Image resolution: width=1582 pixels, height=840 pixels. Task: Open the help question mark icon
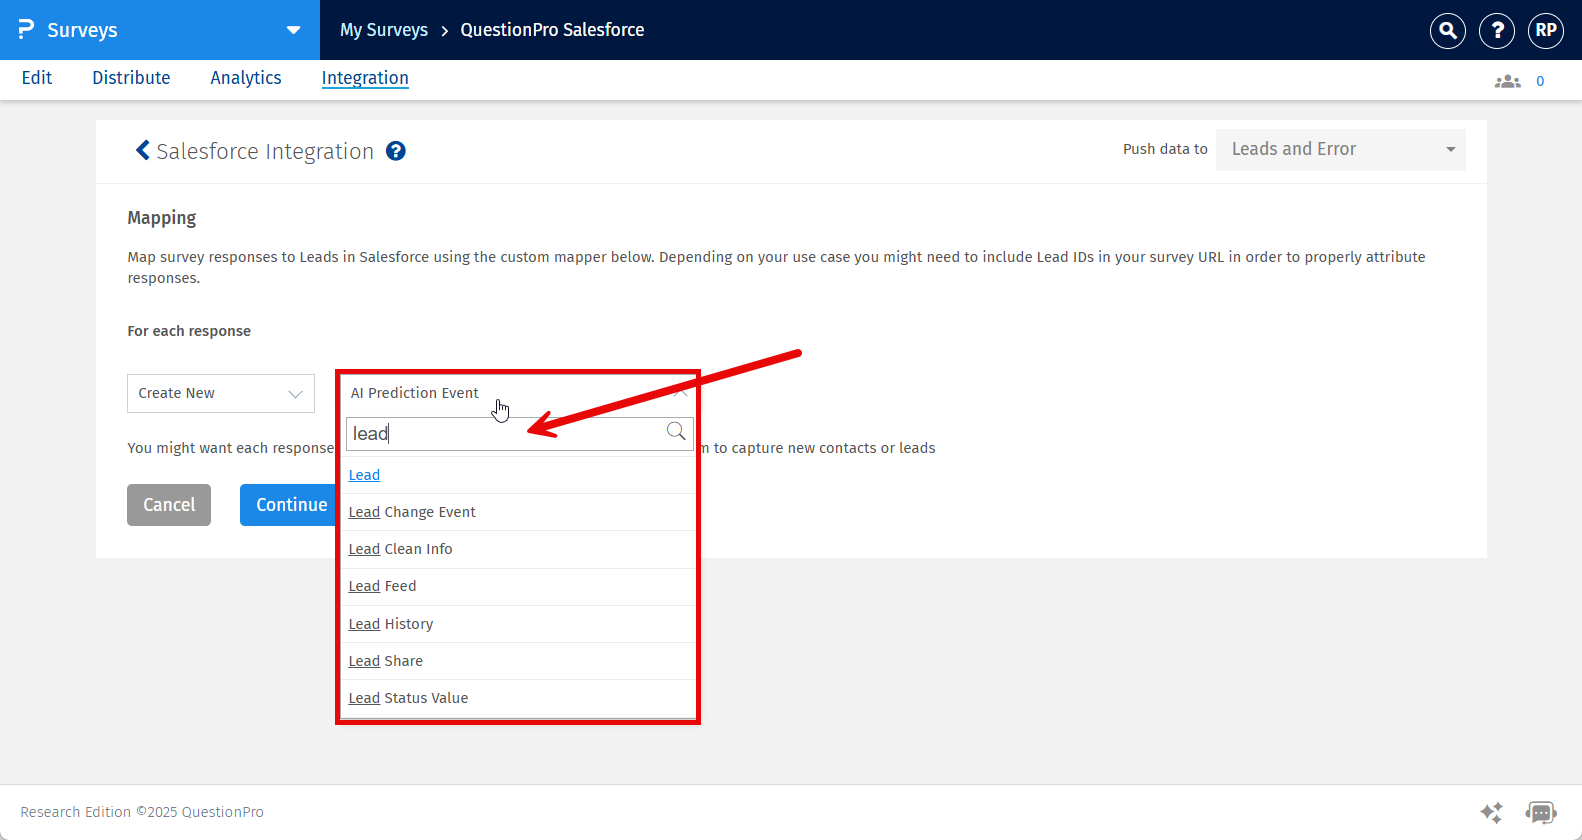point(1497,30)
